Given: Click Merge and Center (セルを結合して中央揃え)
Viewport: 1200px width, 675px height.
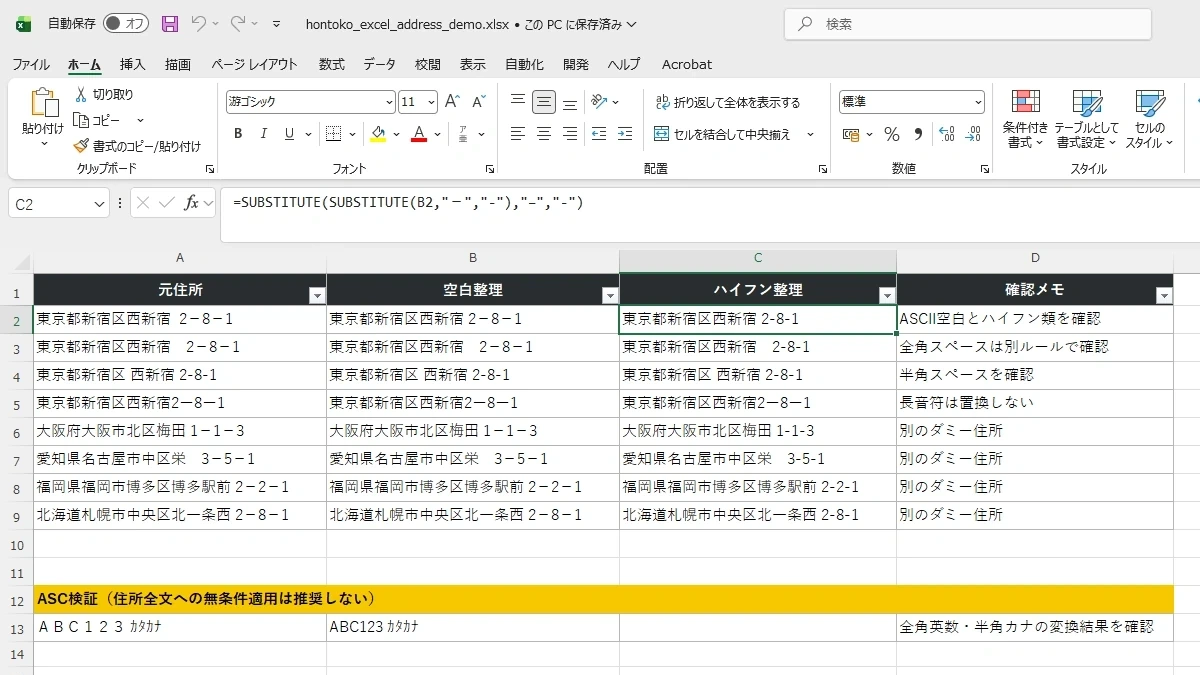Looking at the screenshot, I should coord(722,134).
